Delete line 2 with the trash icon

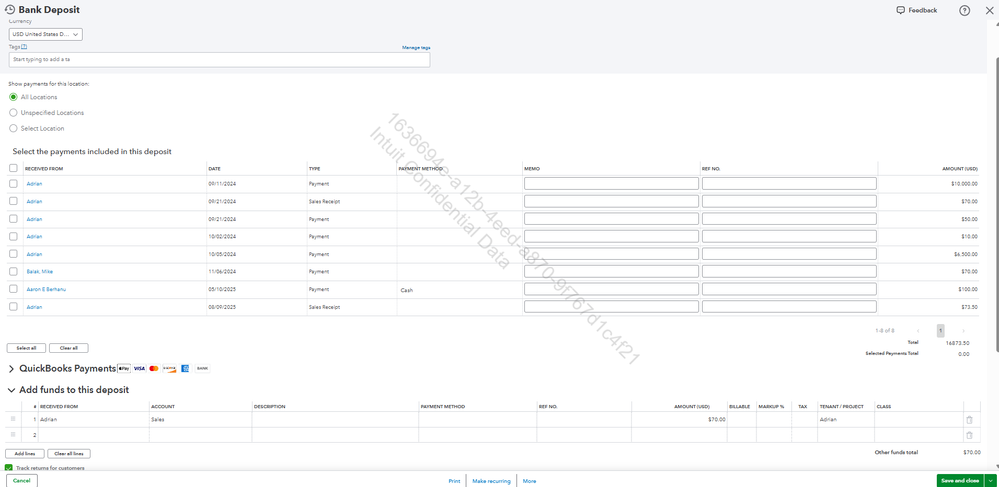(x=969, y=435)
